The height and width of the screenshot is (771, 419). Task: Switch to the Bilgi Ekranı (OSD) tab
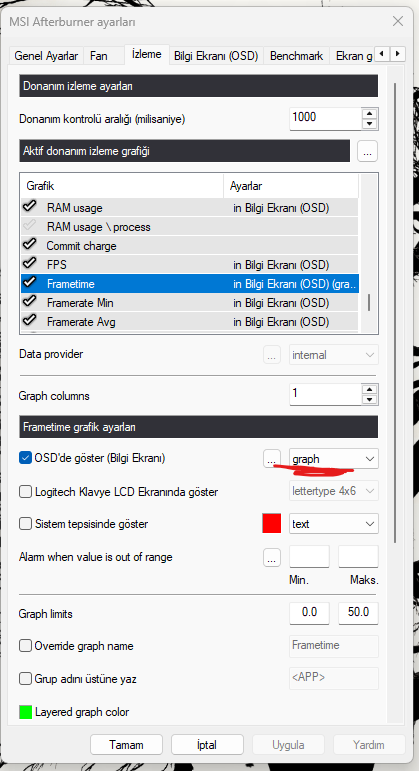click(x=216, y=56)
